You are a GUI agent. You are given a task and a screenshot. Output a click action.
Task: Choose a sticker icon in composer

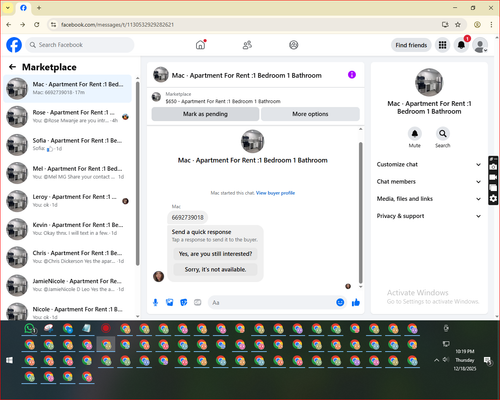coord(184,302)
